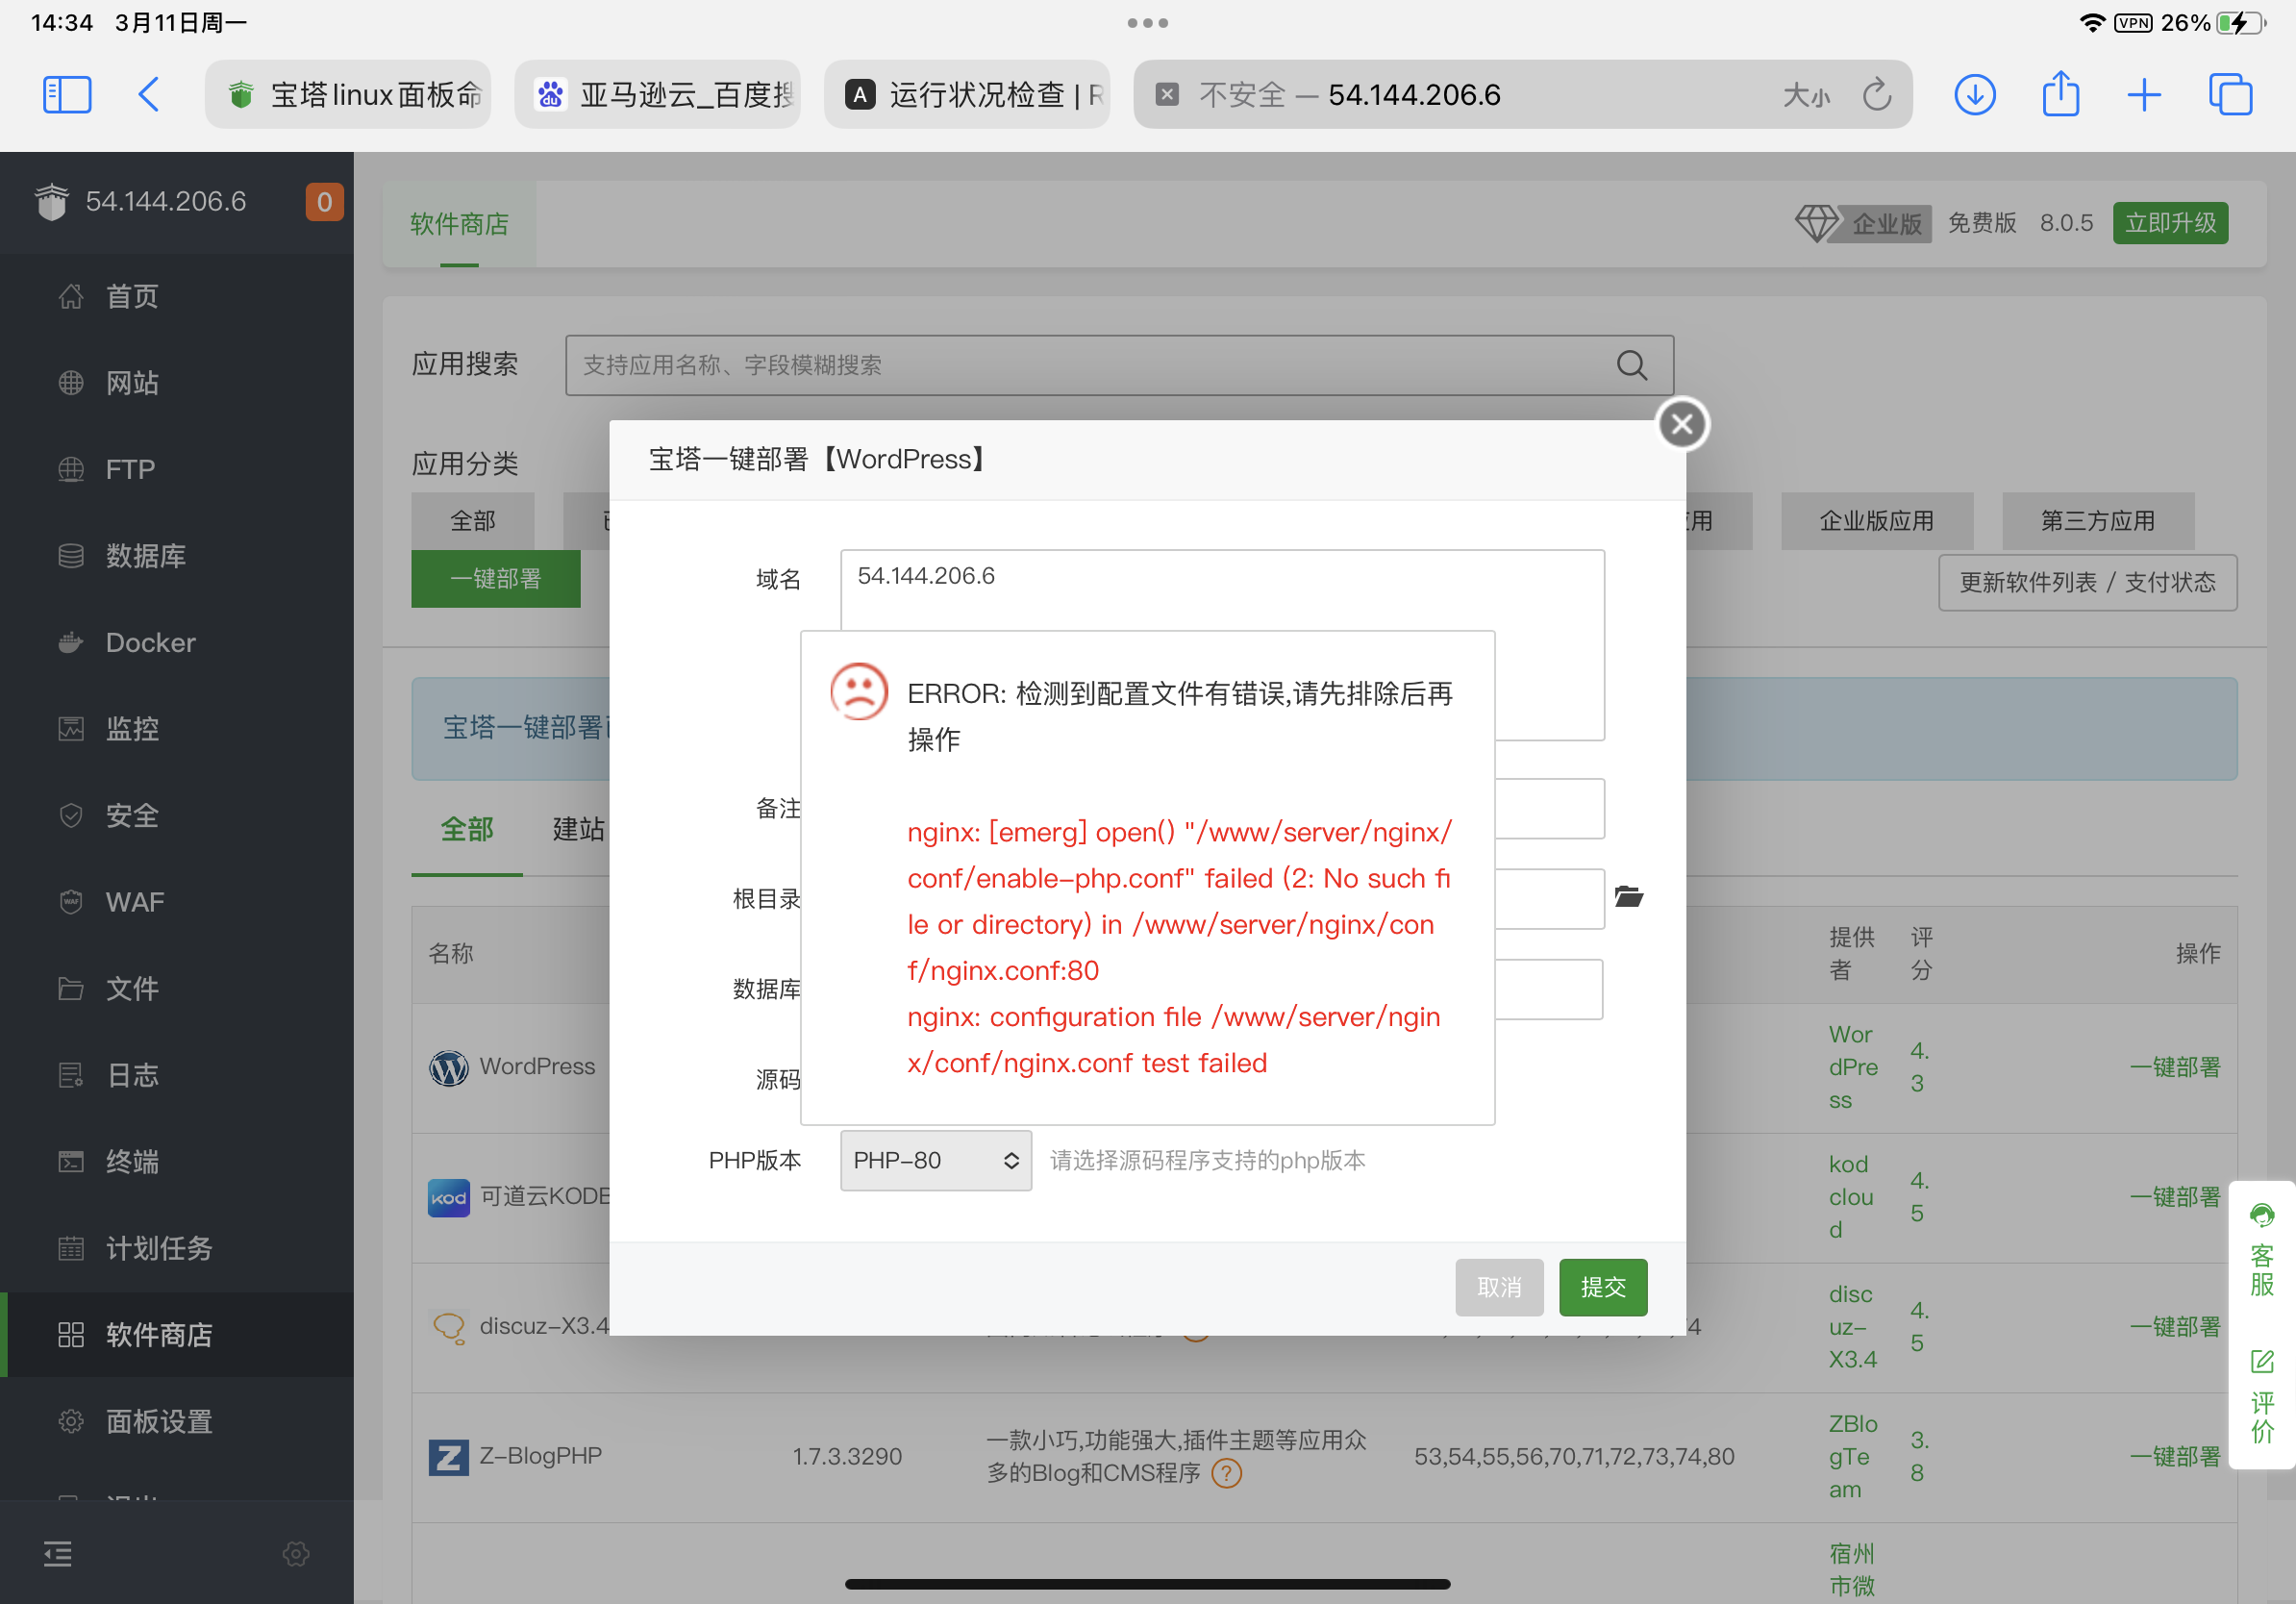Click 一键部署 link in discuz row

[2174, 1327]
